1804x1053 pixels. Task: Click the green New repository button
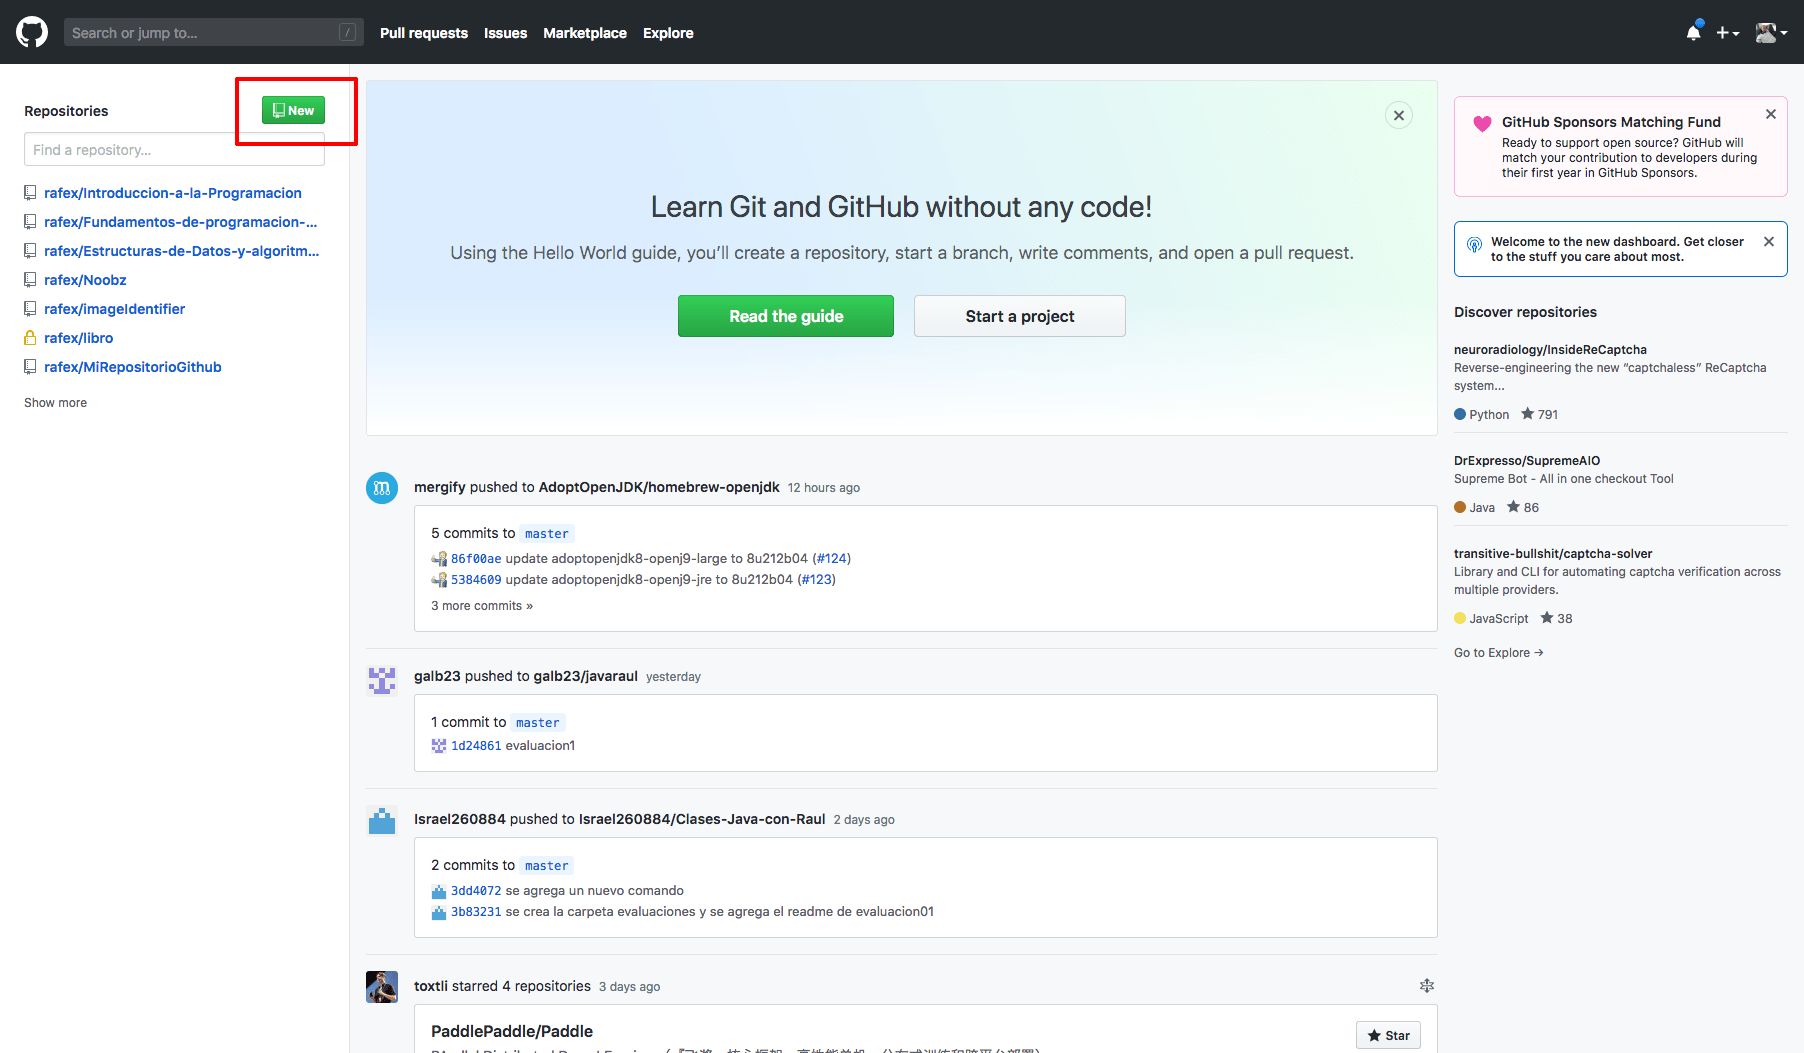293,110
